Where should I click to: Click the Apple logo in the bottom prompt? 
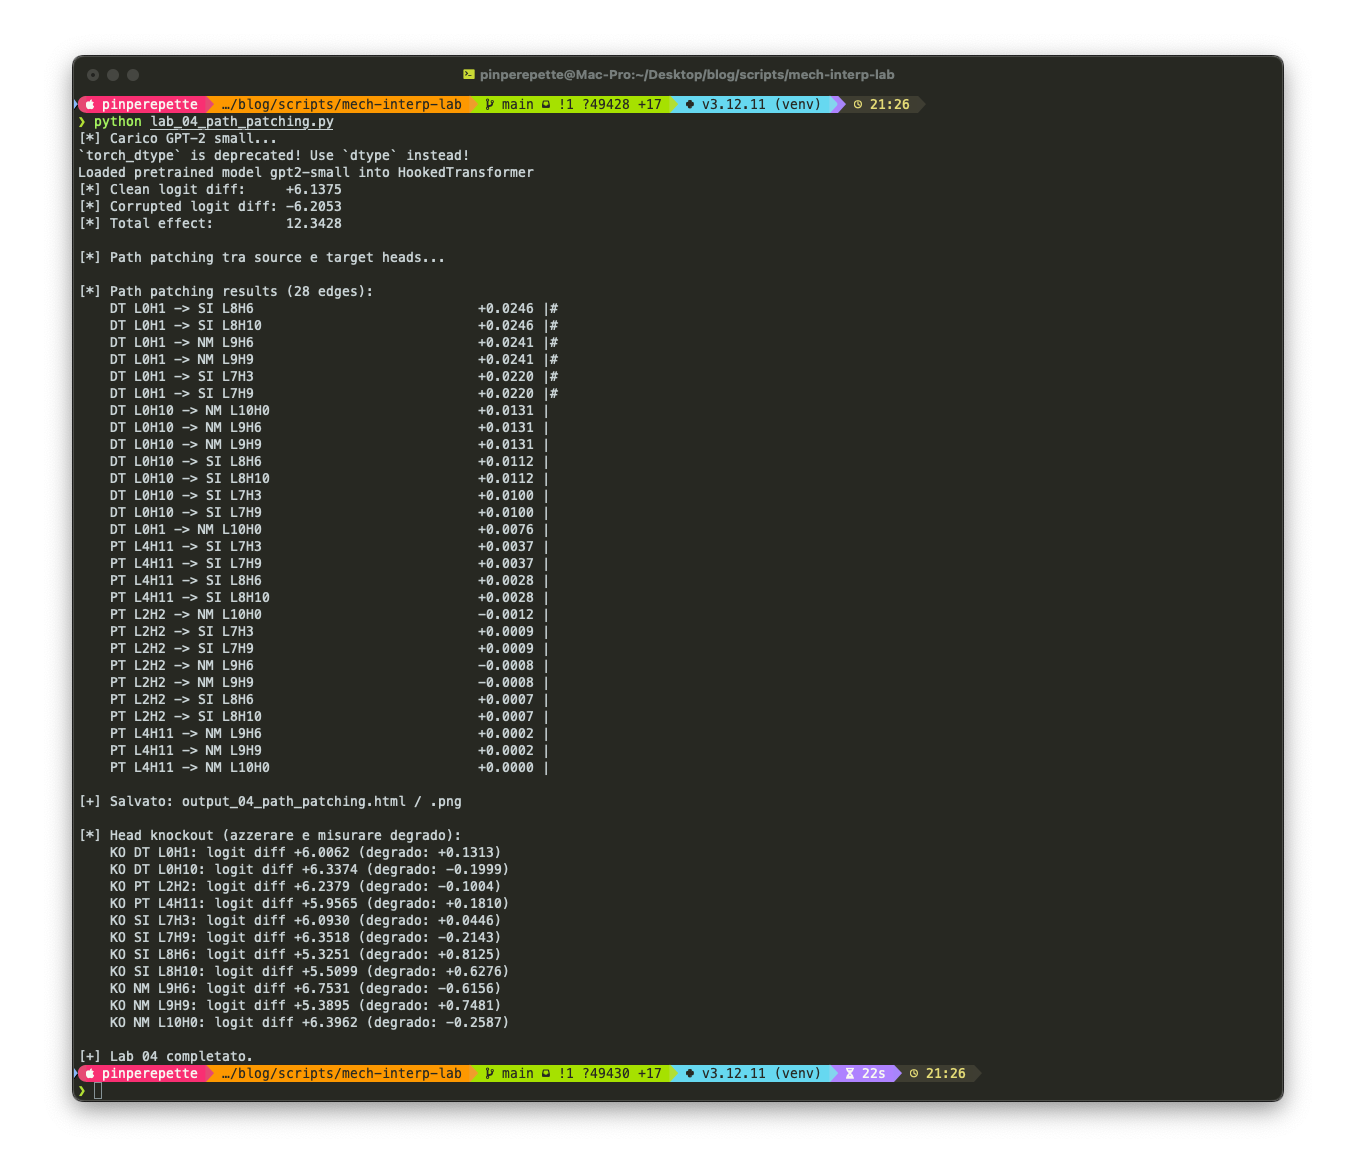[90, 1073]
